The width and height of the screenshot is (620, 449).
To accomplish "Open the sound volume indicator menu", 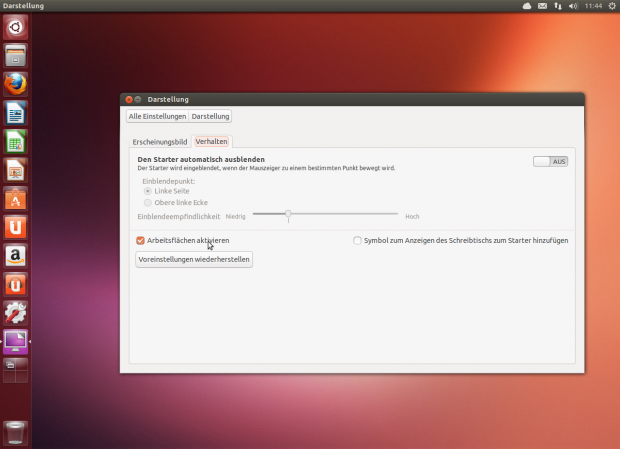I will [x=573, y=6].
